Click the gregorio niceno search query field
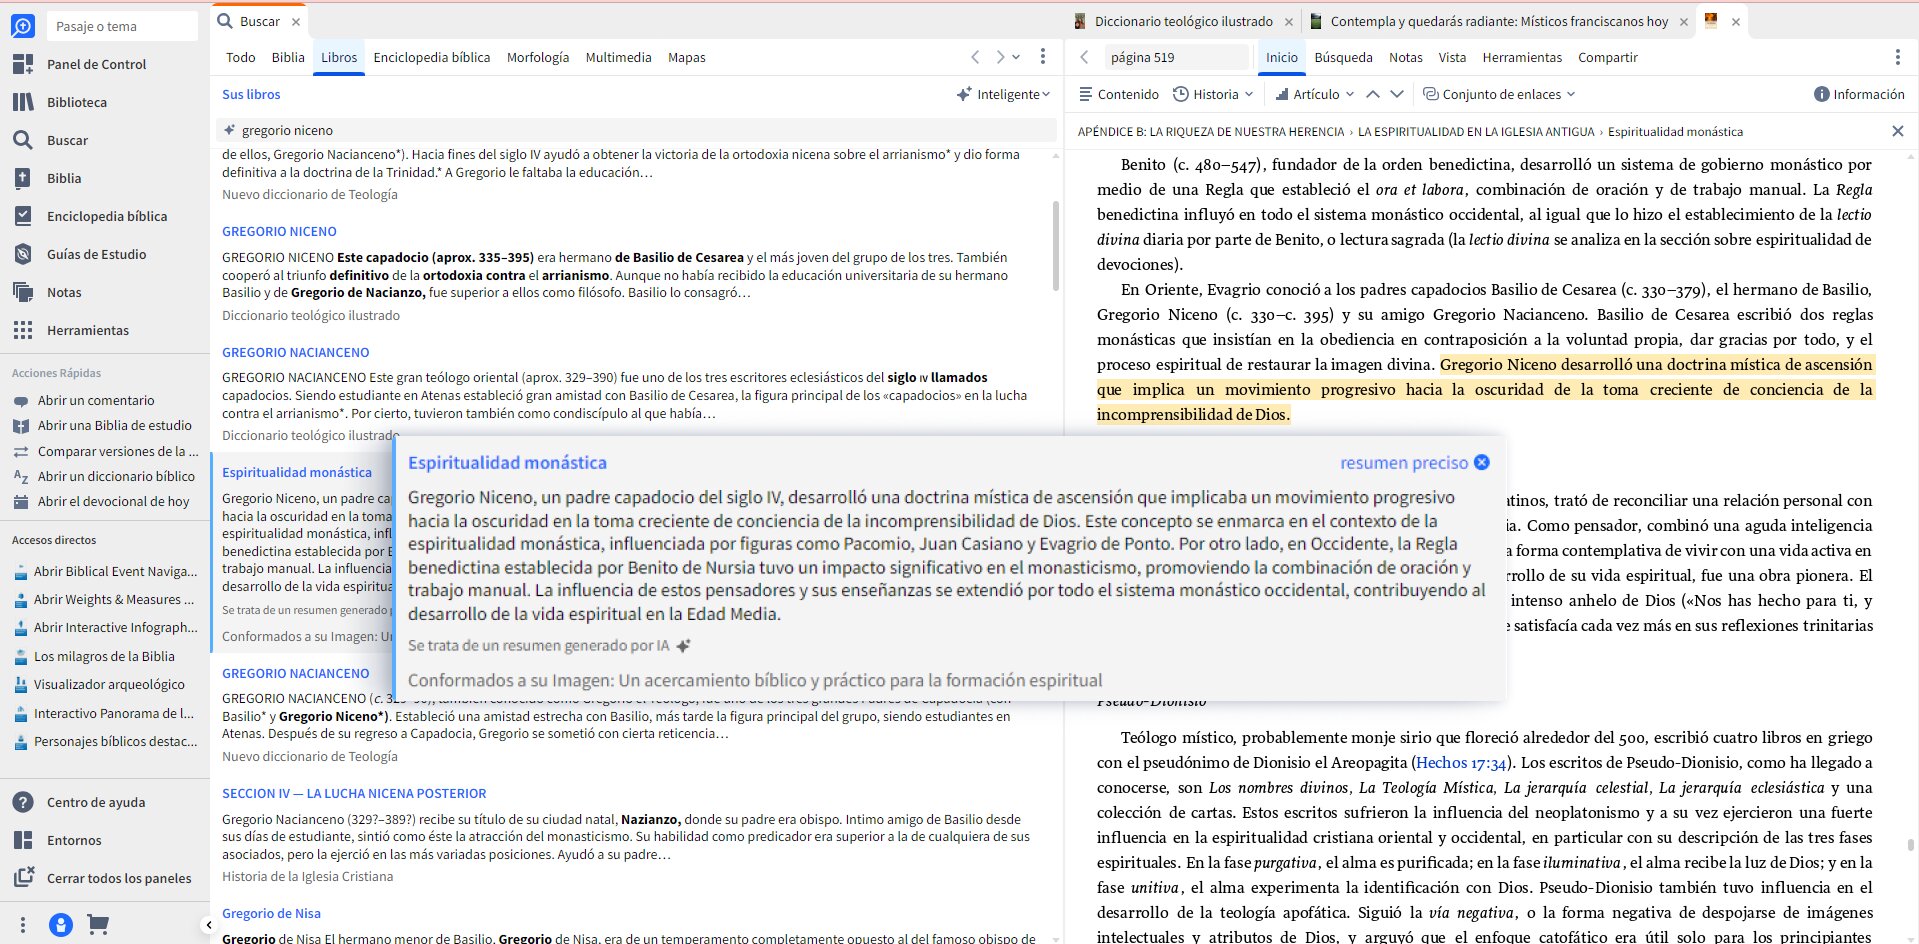1919x944 pixels. pos(636,130)
